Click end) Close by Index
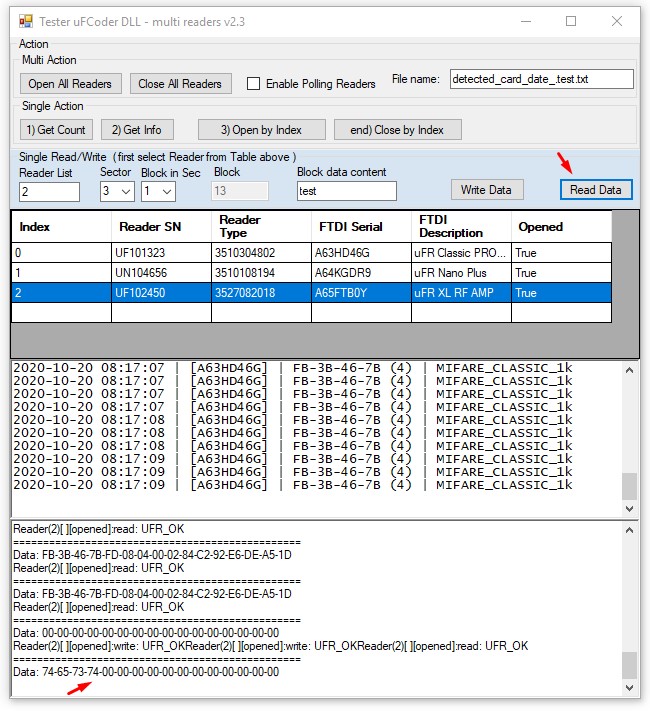This screenshot has height=711, width=650. 397,130
